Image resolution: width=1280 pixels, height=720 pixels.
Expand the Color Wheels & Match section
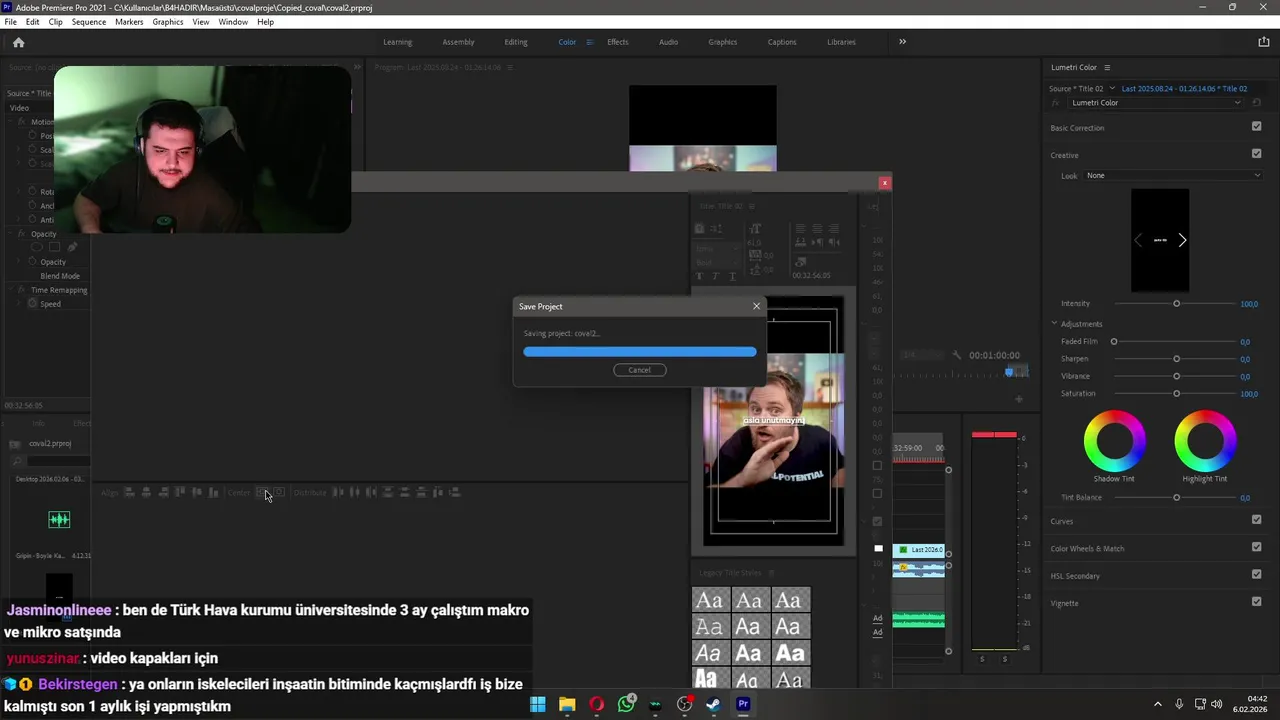(x=1087, y=549)
